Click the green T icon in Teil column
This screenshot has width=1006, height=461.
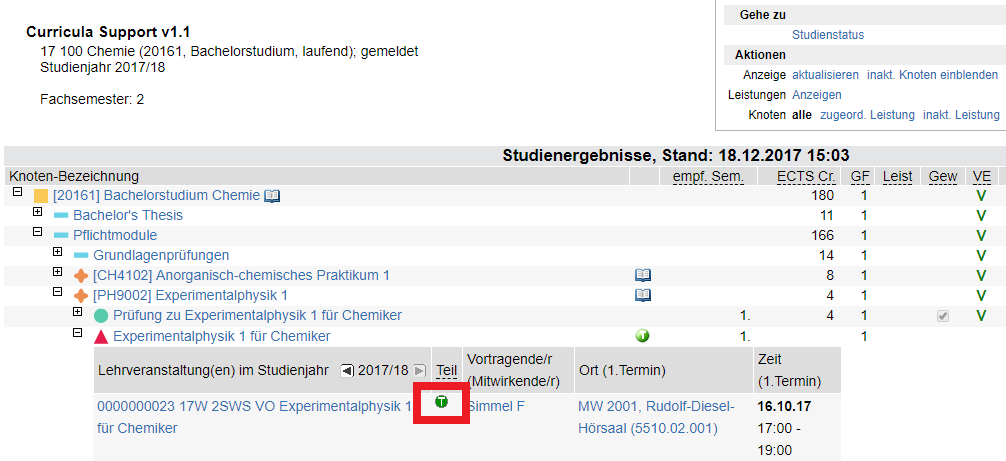pyautogui.click(x=441, y=402)
